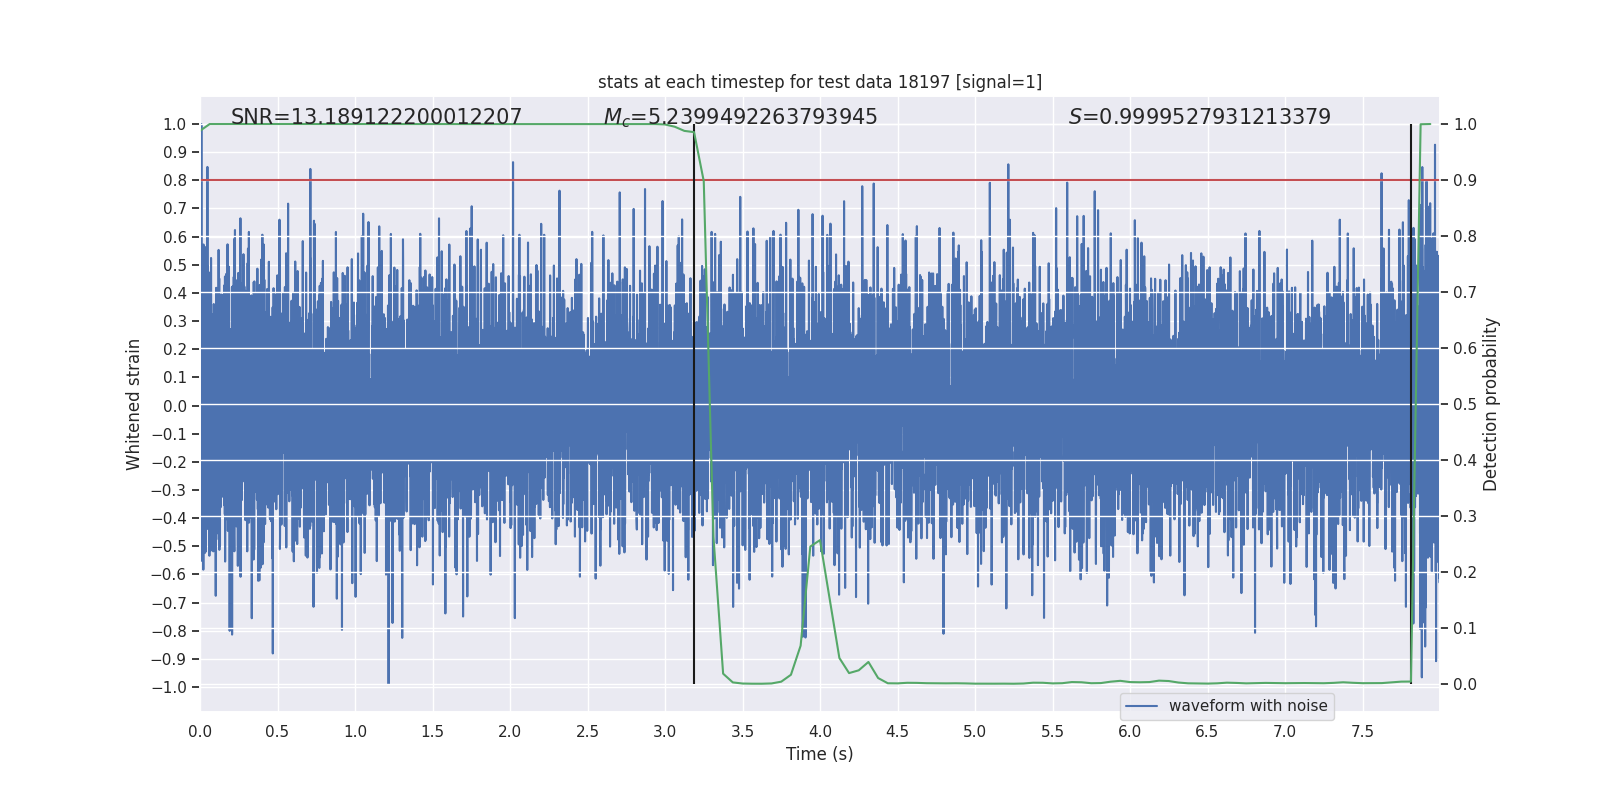This screenshot has height=800, width=1600.
Task: Click the "Detection probability" axis label
Action: coord(1491,404)
